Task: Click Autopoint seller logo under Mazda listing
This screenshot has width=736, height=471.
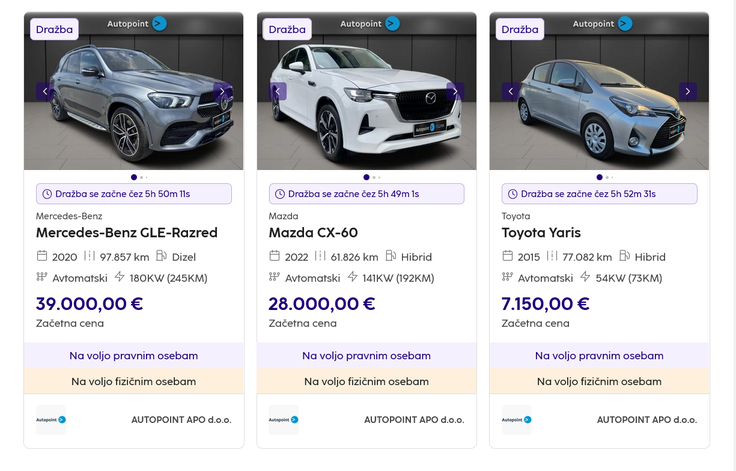Action: tap(284, 420)
